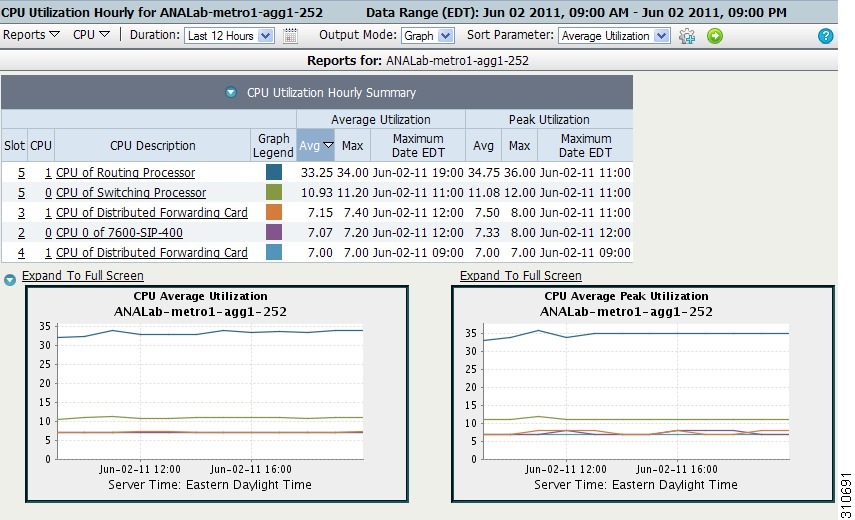Open the Duration dropdown showing Last 12 Hours
Image resolution: width=855 pixels, height=520 pixels.
coord(229,36)
